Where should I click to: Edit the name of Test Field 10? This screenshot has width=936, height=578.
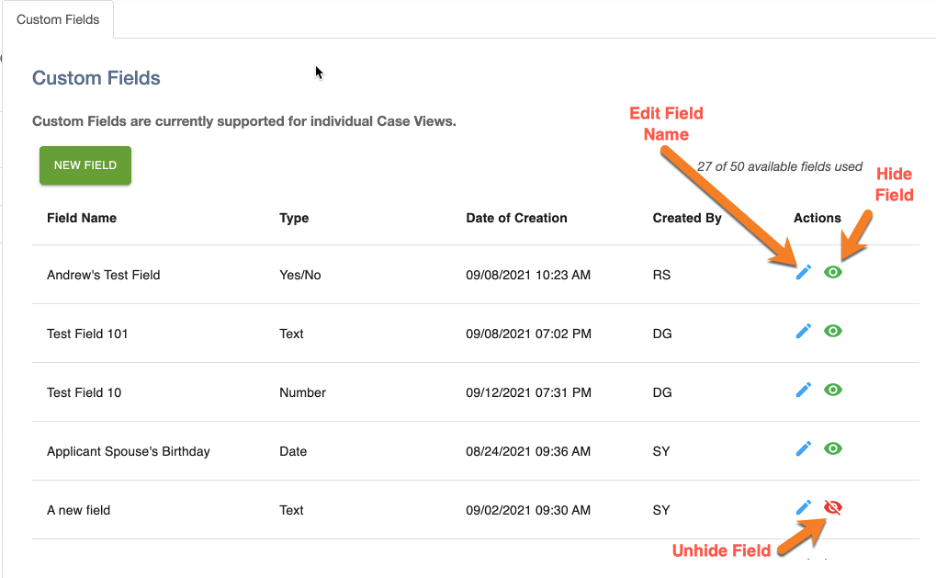tap(803, 390)
